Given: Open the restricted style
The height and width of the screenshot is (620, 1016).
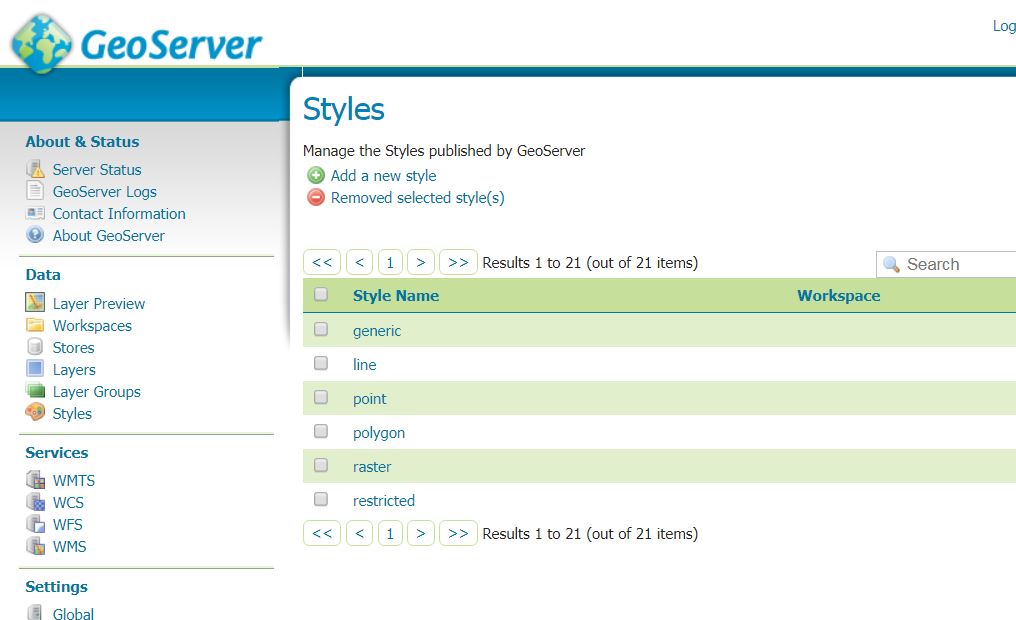Looking at the screenshot, I should tap(384, 501).
